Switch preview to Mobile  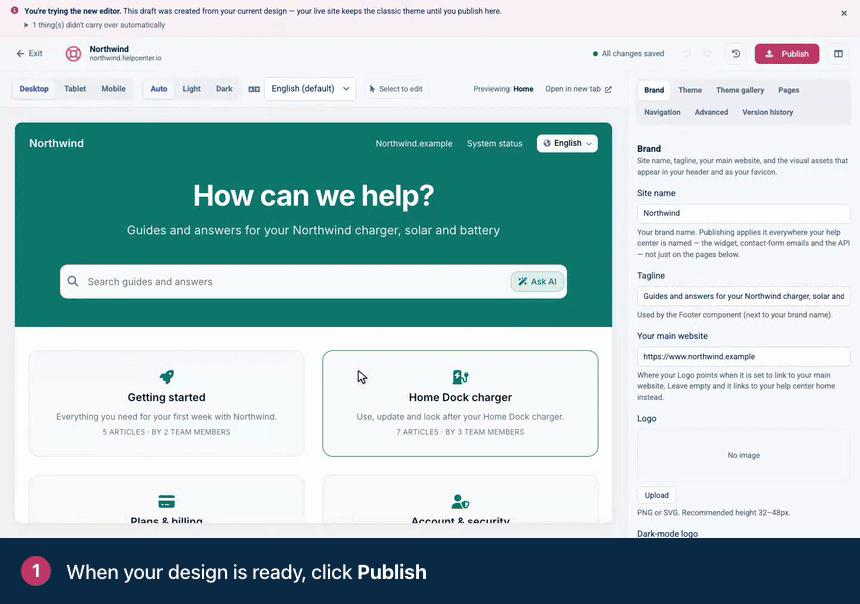click(114, 89)
